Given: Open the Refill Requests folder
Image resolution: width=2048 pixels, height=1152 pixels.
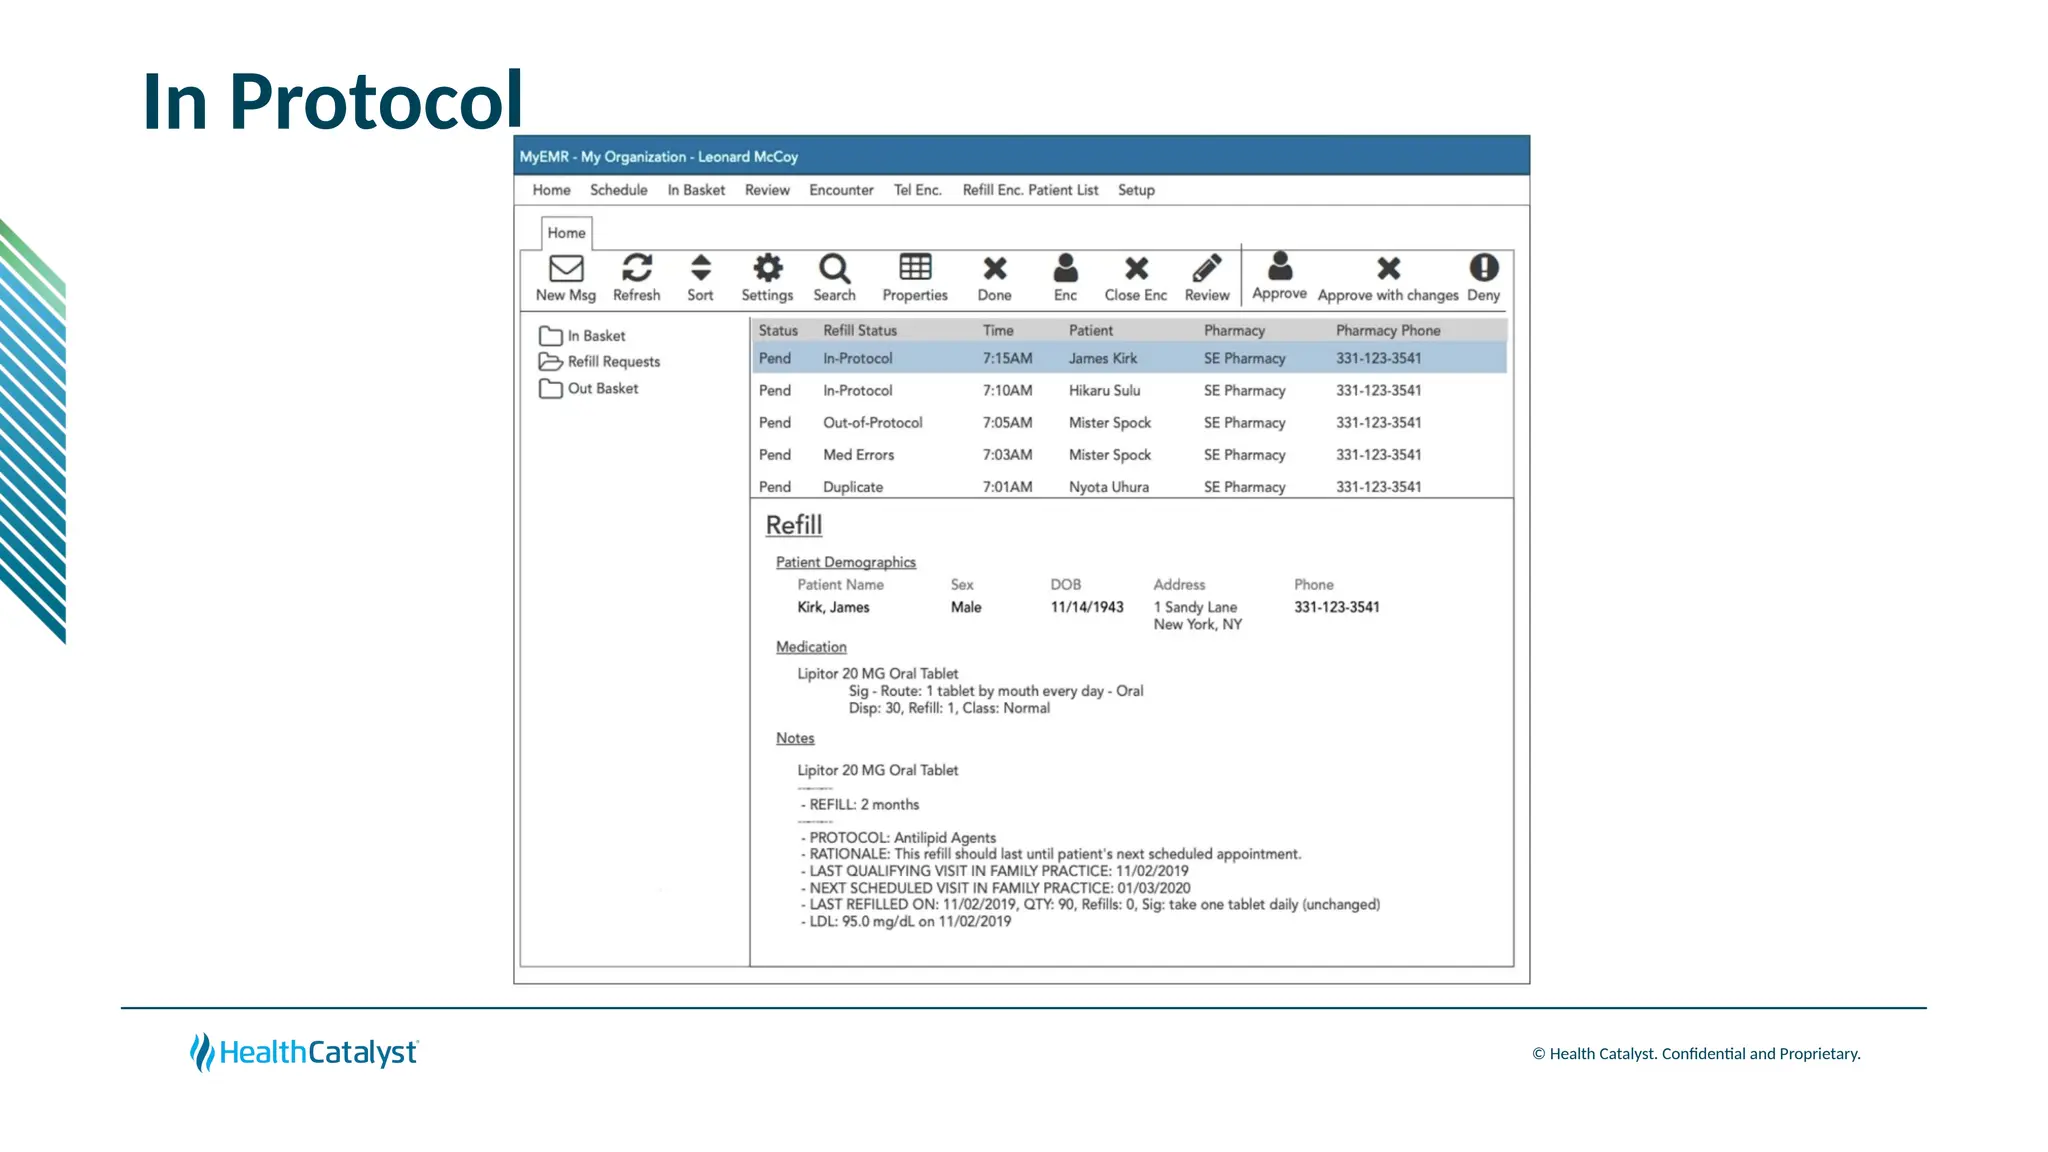Looking at the screenshot, I should tap(613, 362).
